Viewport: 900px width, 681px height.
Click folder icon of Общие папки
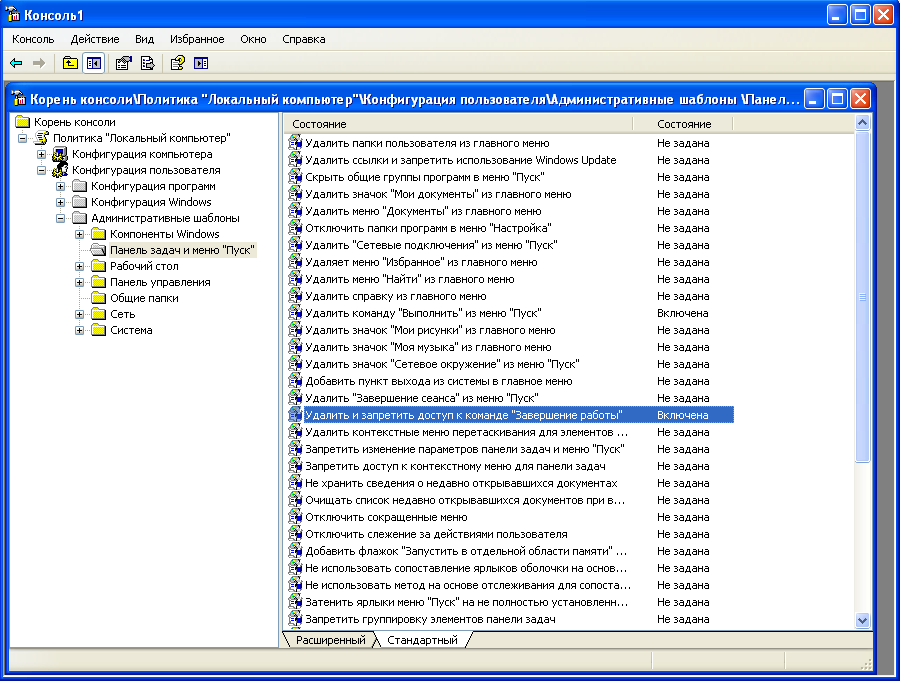coord(99,298)
